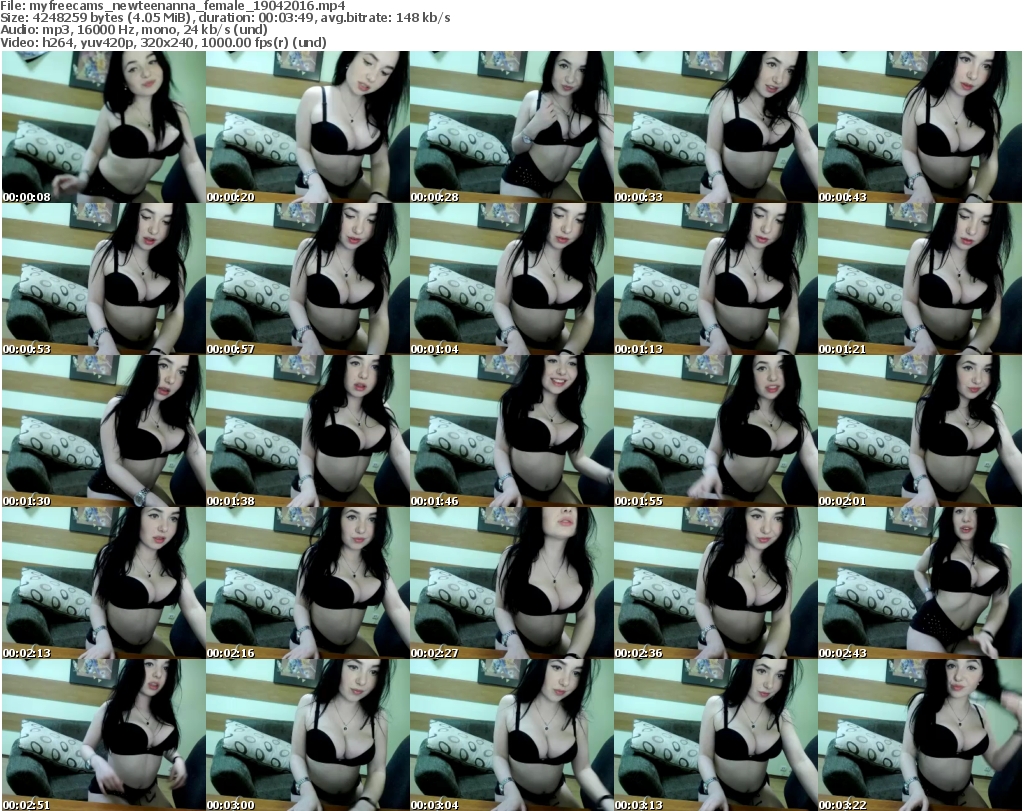Choose the frame at 00:01:21
1024x811 pixels.
(920, 279)
